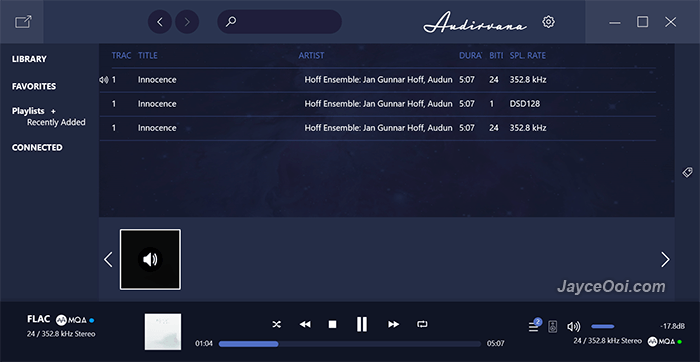The height and width of the screenshot is (362, 700).
Task: Open the mini player pop-out icon
Action: (23, 22)
